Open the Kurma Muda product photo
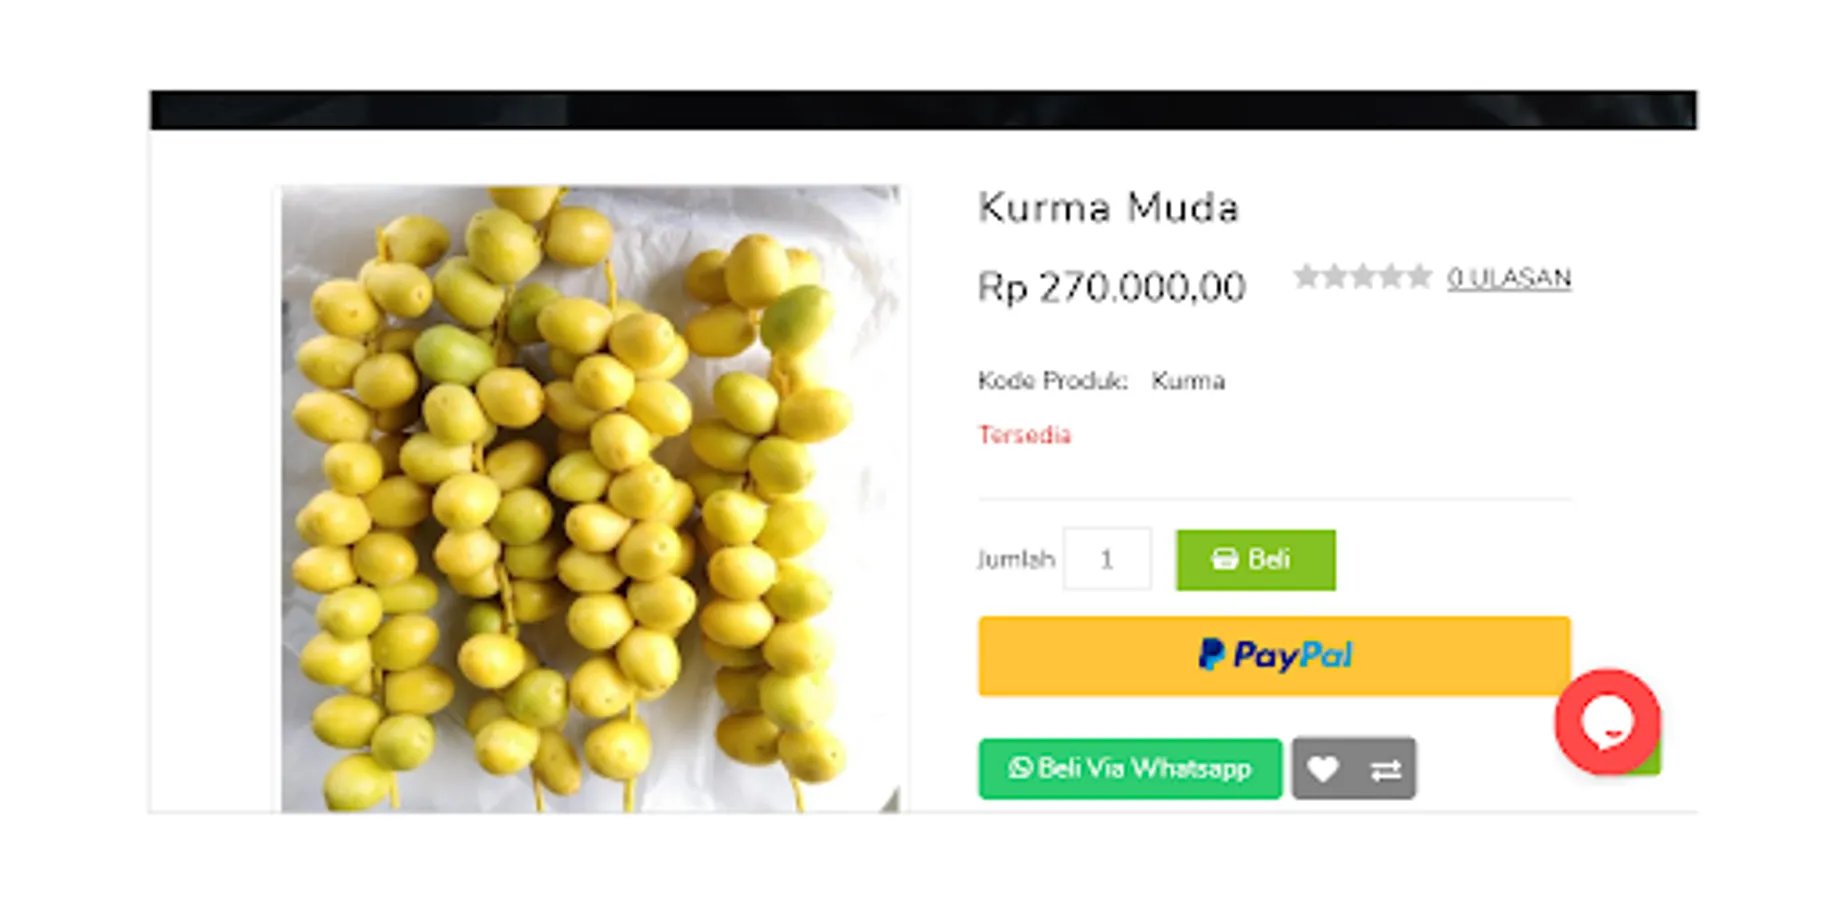The height and width of the screenshot is (900, 1843). (x=590, y=498)
